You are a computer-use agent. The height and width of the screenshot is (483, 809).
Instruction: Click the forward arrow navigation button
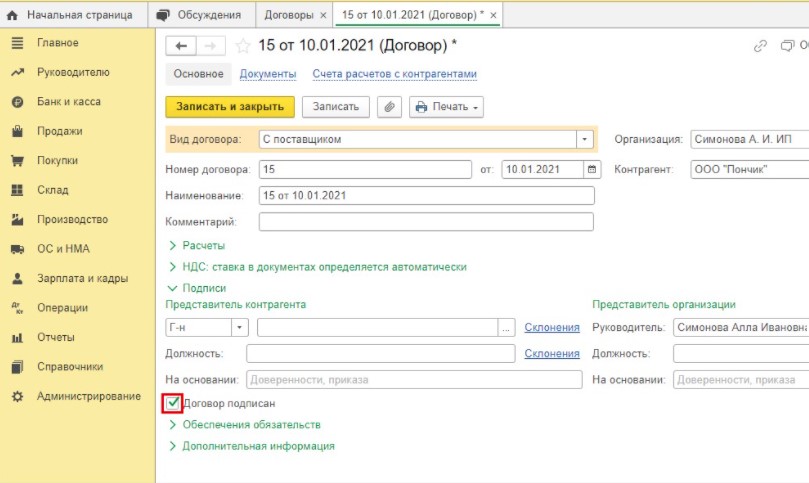(x=210, y=46)
